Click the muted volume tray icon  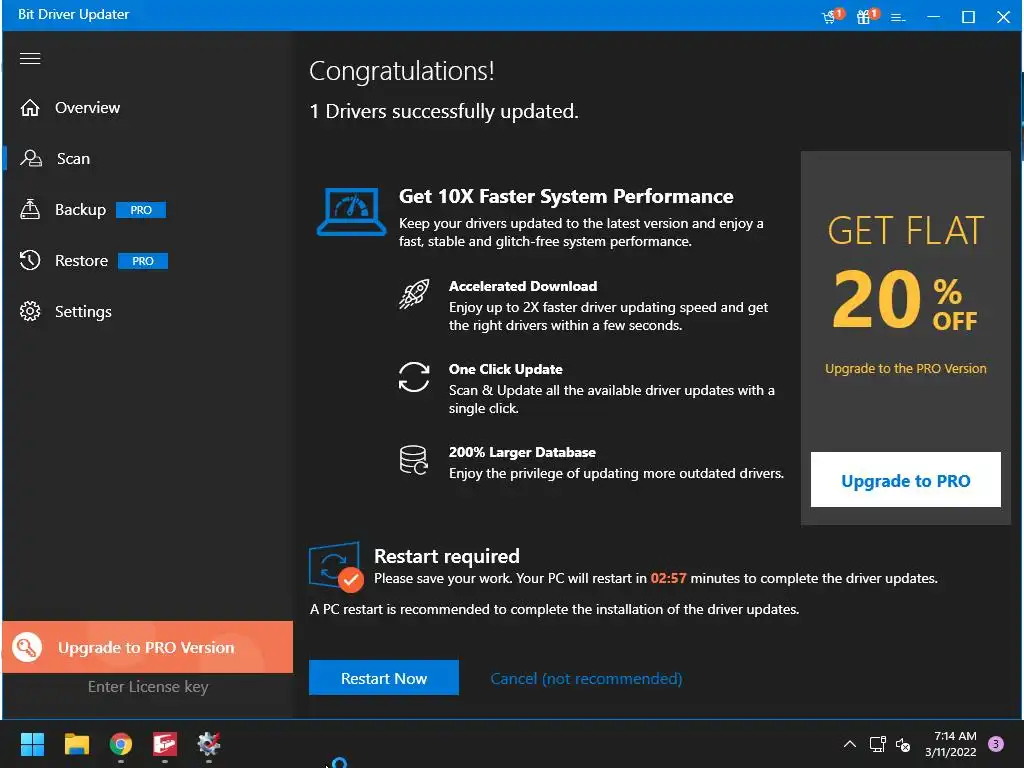click(903, 744)
